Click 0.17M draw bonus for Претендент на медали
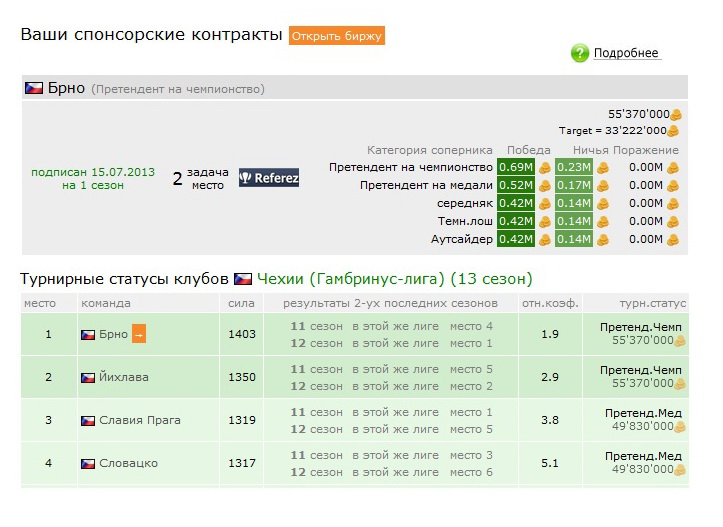This screenshot has width=723, height=527. [x=574, y=185]
